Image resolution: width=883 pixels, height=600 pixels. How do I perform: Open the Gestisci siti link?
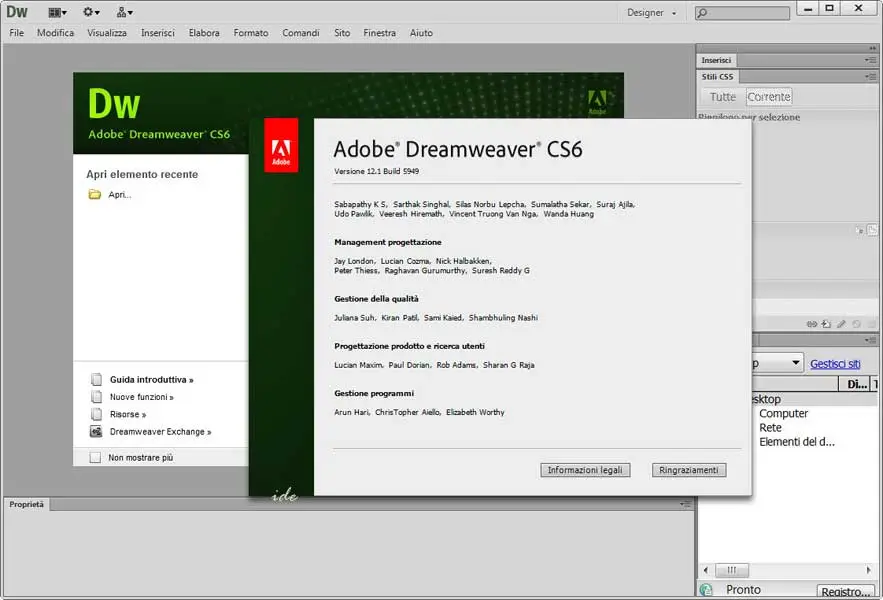coord(835,364)
